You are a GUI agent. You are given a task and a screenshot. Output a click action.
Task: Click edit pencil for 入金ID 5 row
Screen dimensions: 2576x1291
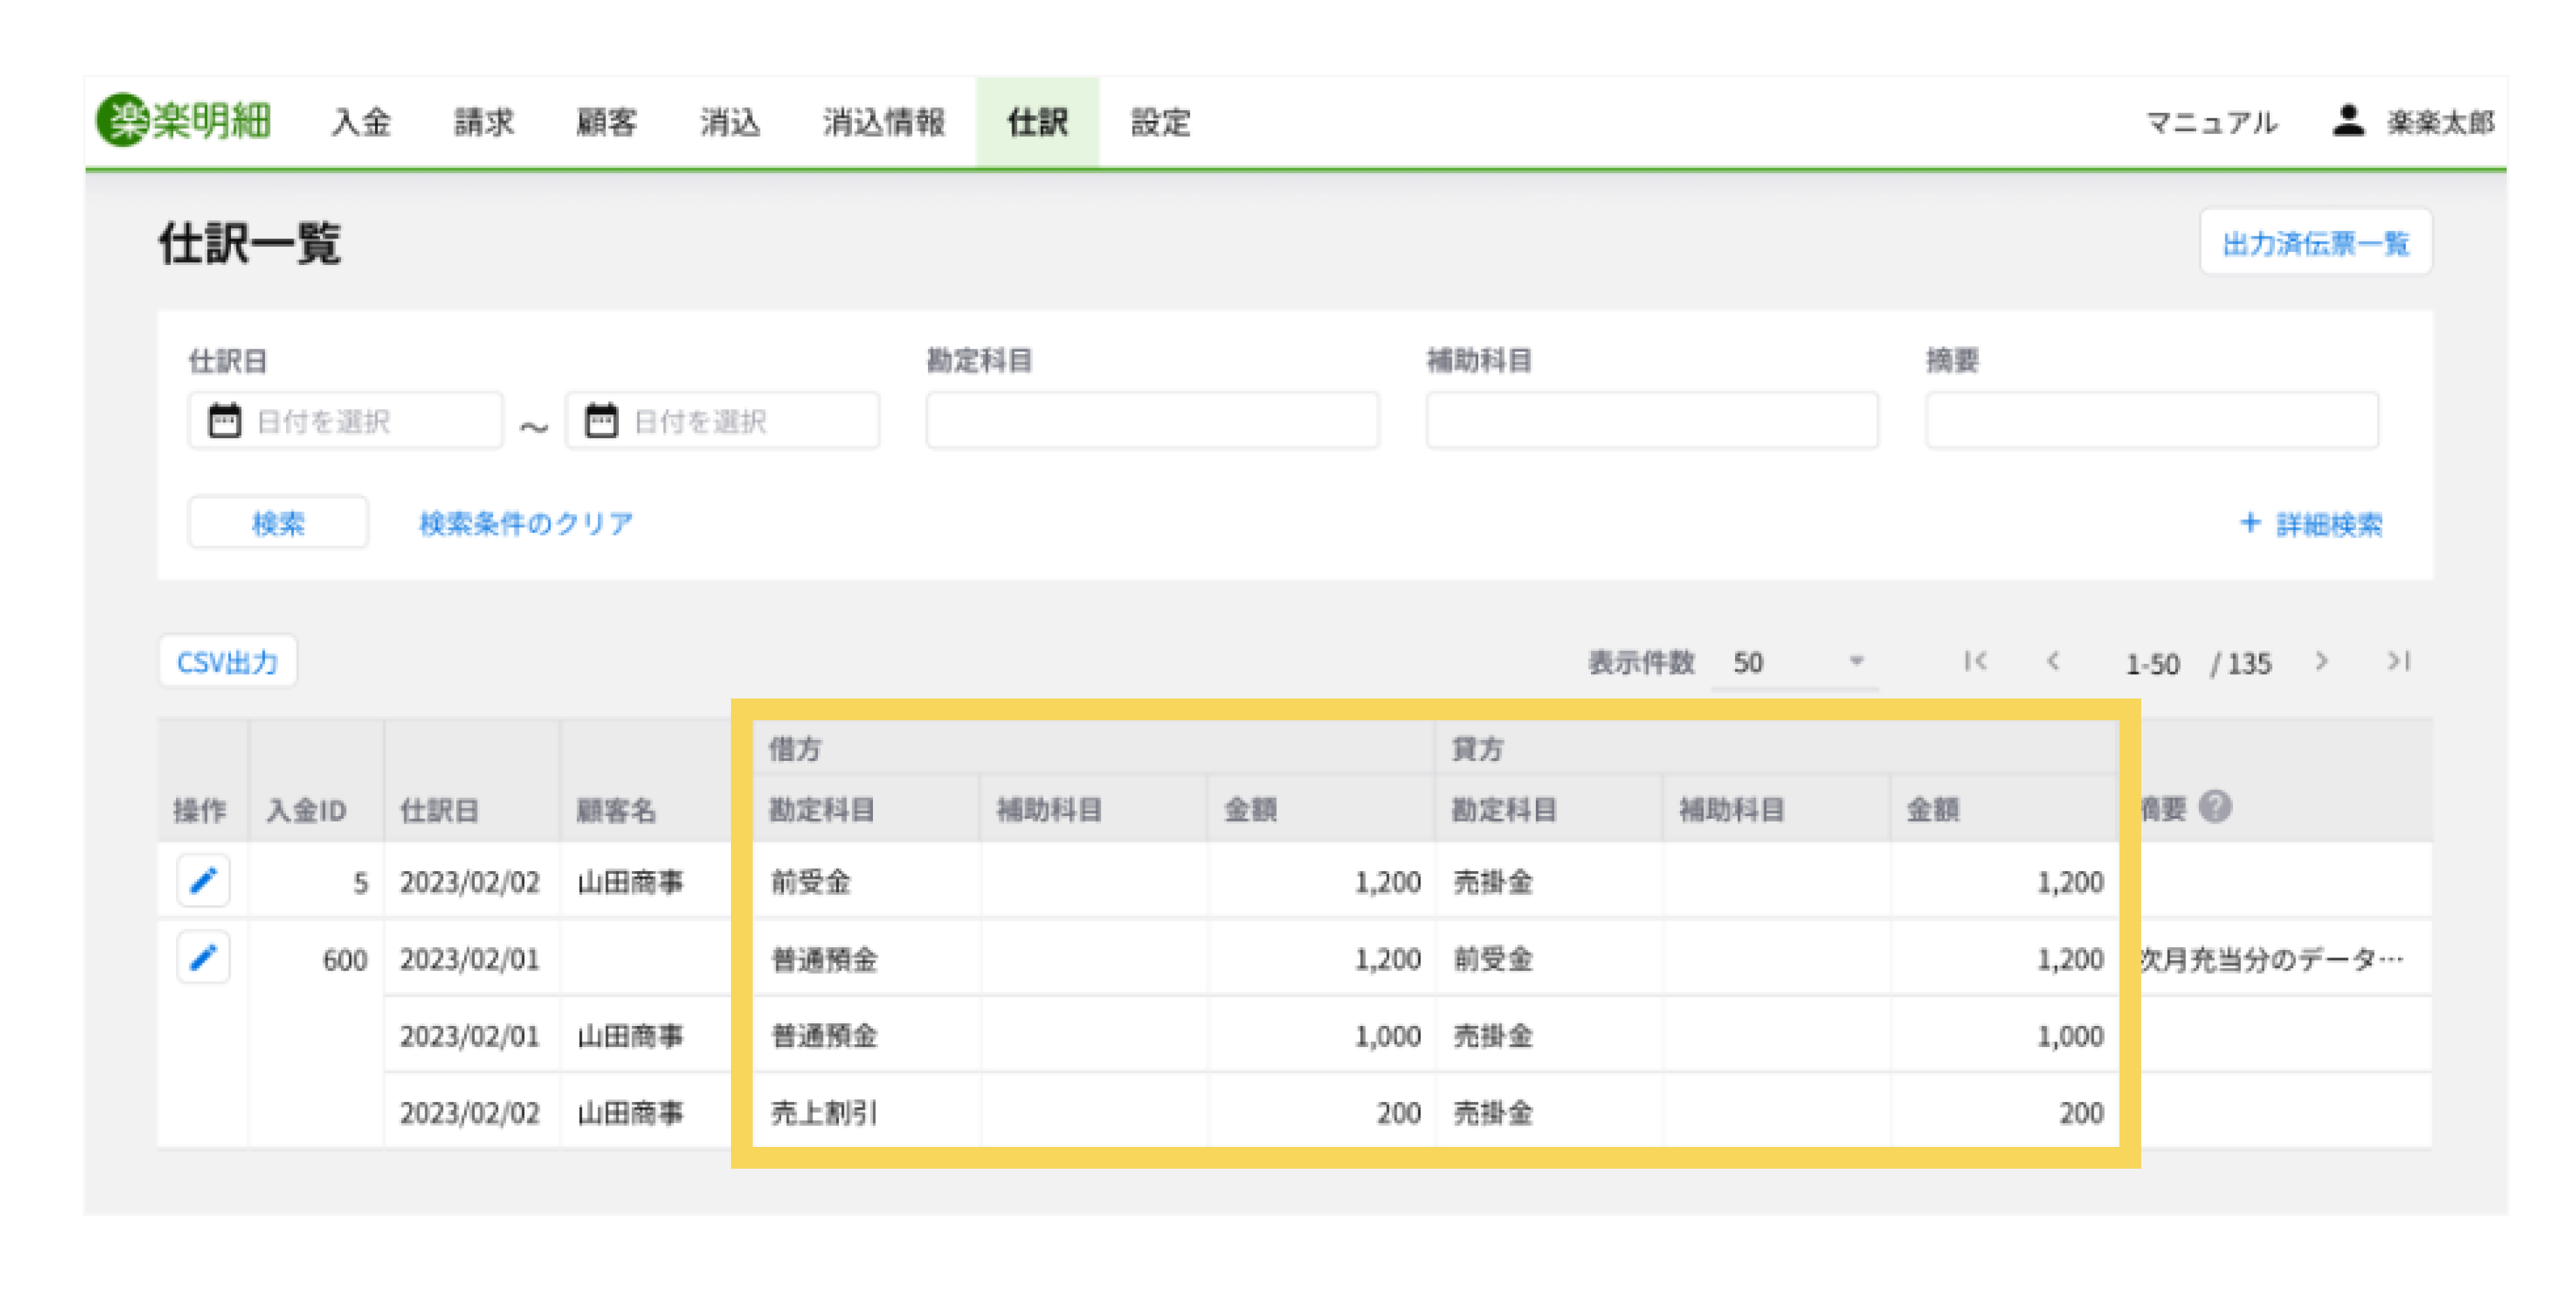[x=203, y=881]
